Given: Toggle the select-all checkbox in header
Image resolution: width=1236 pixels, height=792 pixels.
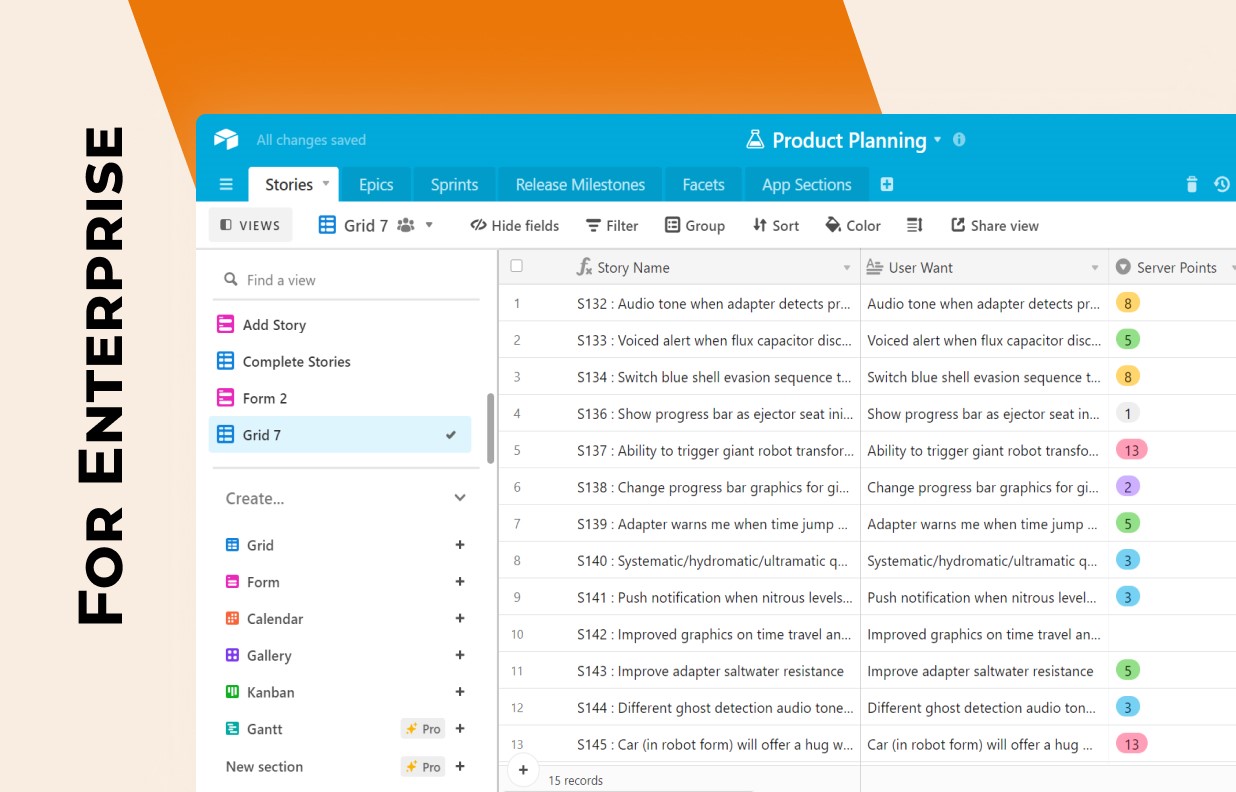Looking at the screenshot, I should 517,267.
